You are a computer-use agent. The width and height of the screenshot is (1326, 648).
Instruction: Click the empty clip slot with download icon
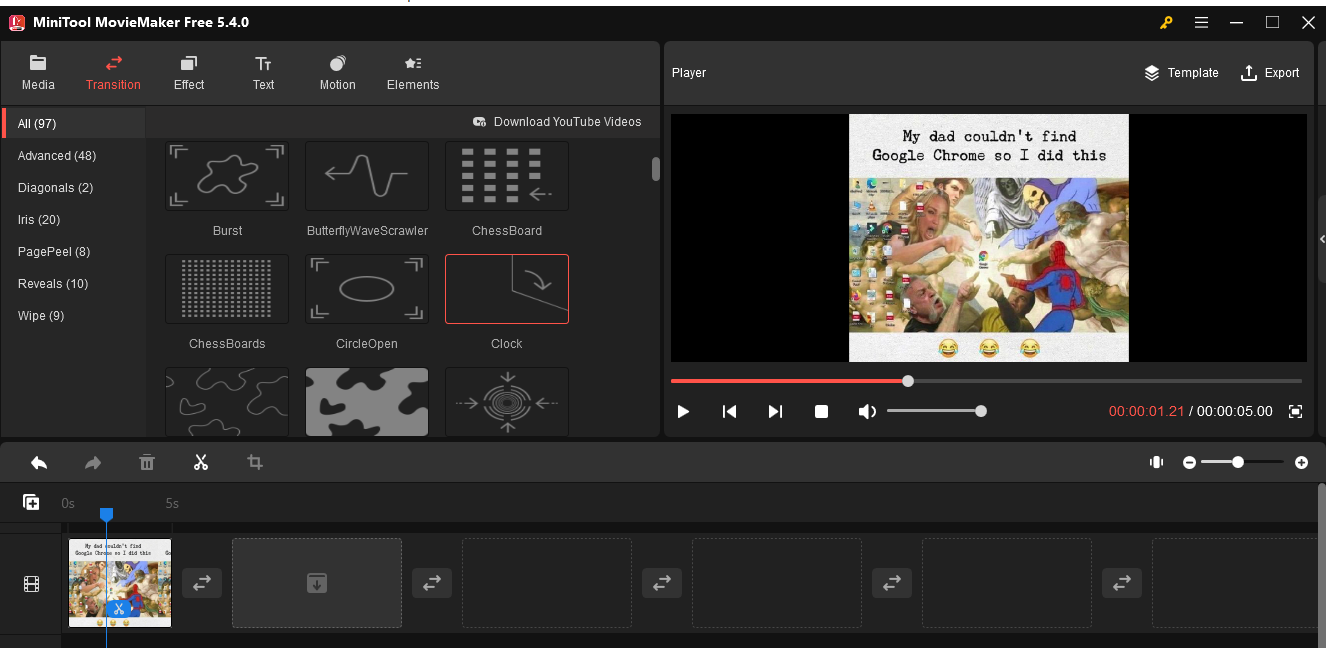(317, 583)
